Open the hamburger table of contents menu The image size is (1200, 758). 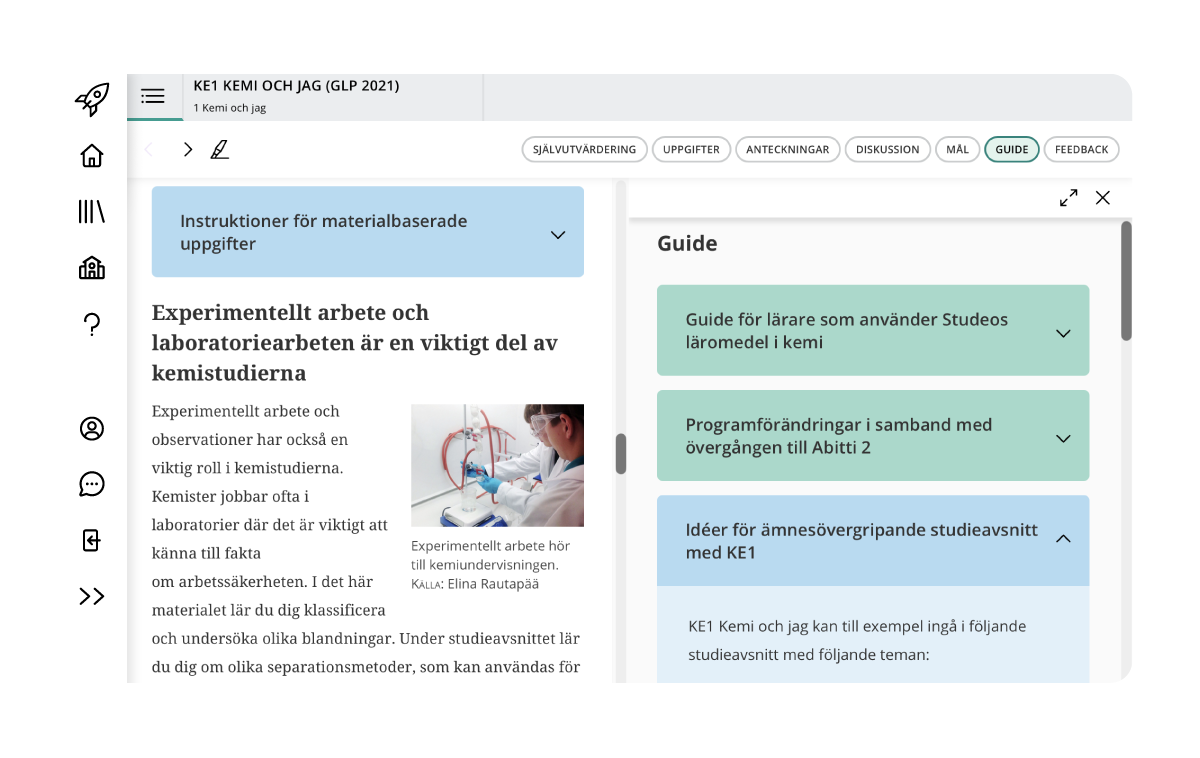click(154, 97)
